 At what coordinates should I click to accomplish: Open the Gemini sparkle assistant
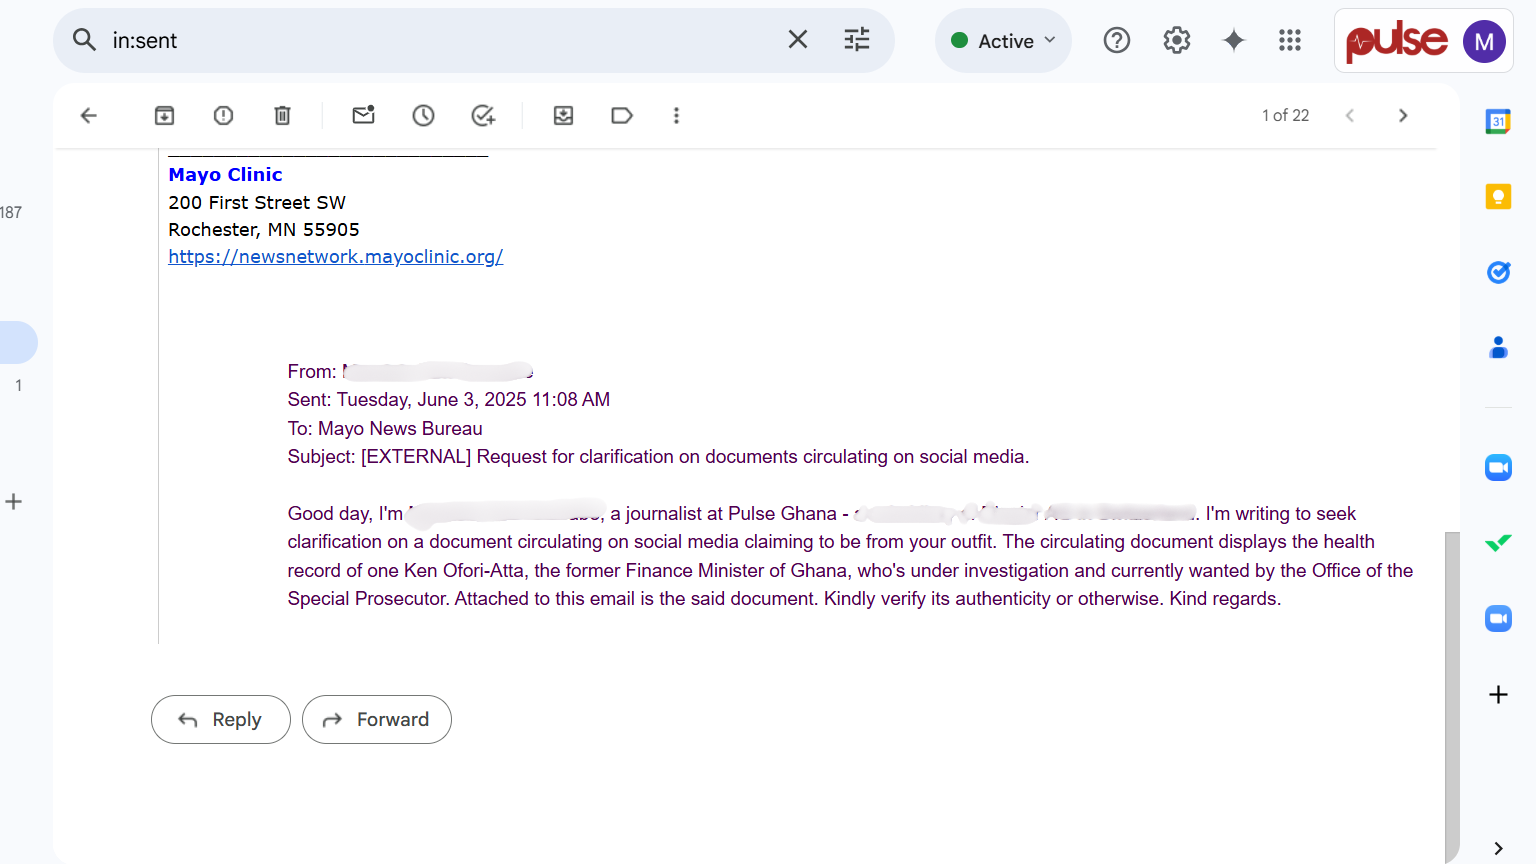click(x=1234, y=40)
